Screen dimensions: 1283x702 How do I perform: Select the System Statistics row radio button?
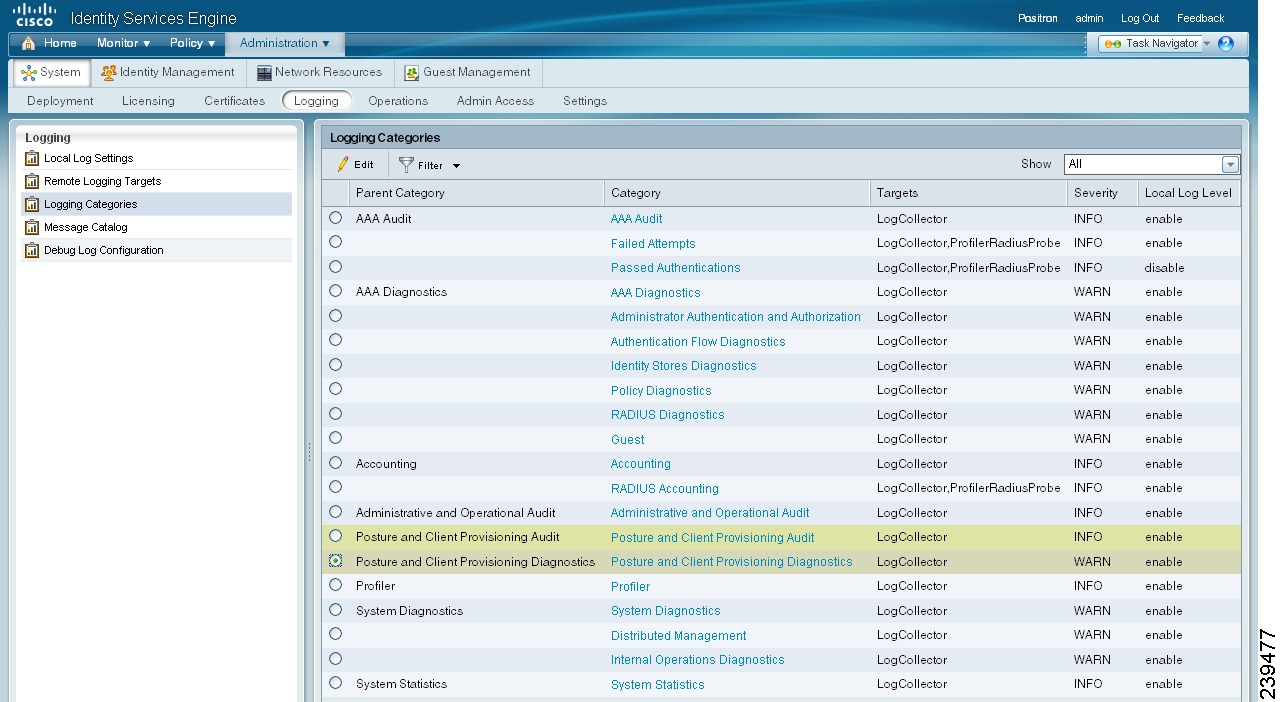coord(335,683)
